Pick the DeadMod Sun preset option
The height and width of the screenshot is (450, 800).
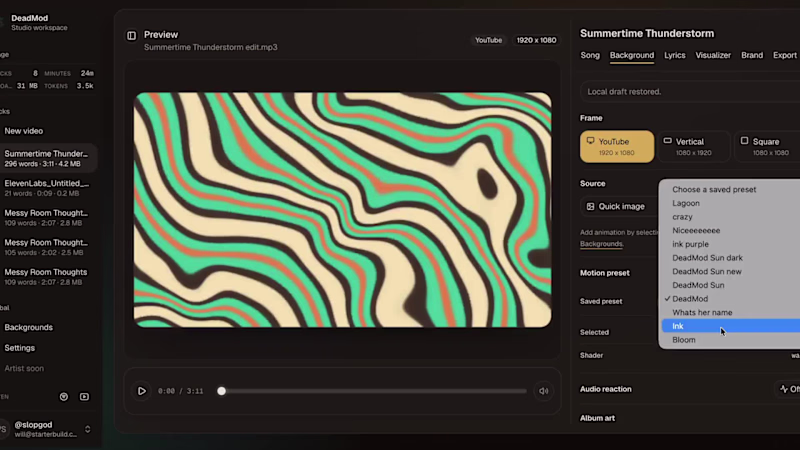click(x=731, y=285)
